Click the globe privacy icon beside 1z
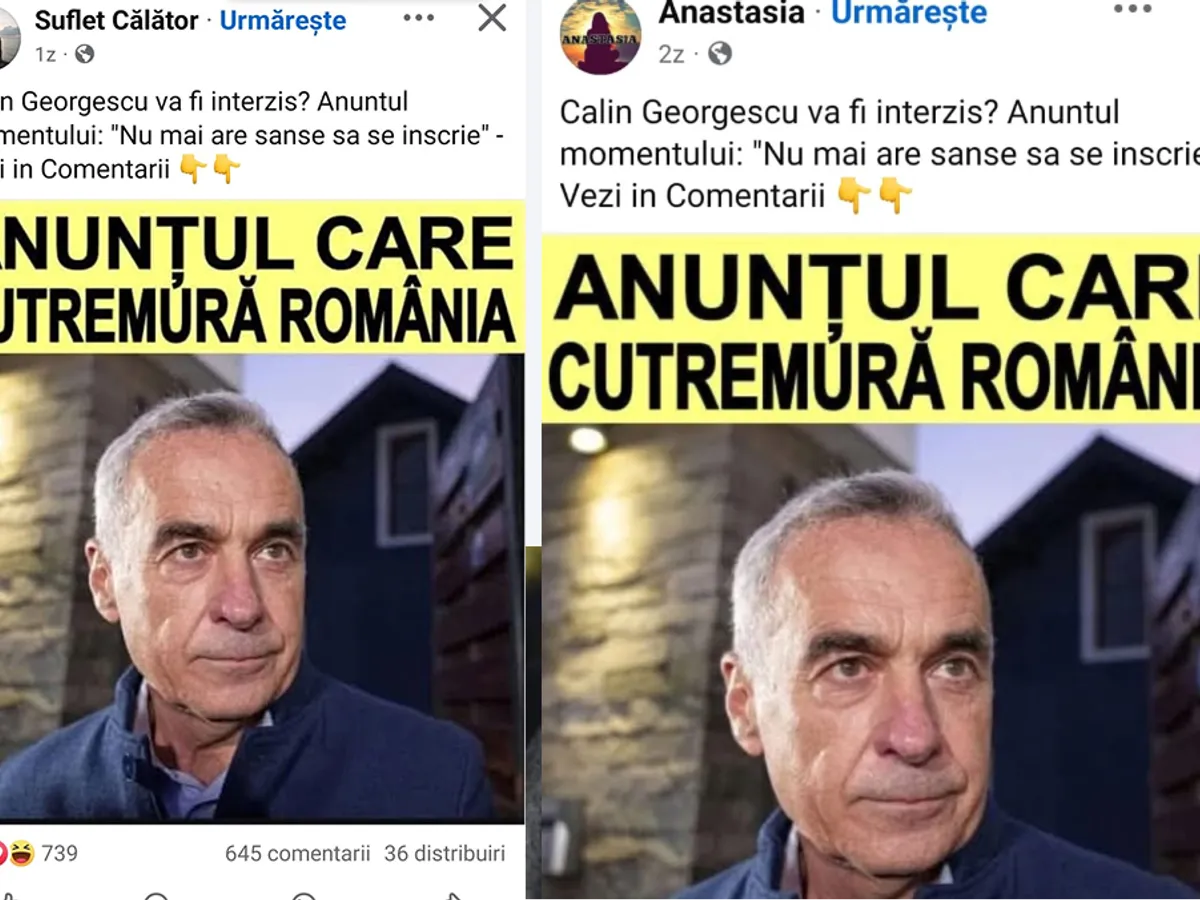 [85, 54]
